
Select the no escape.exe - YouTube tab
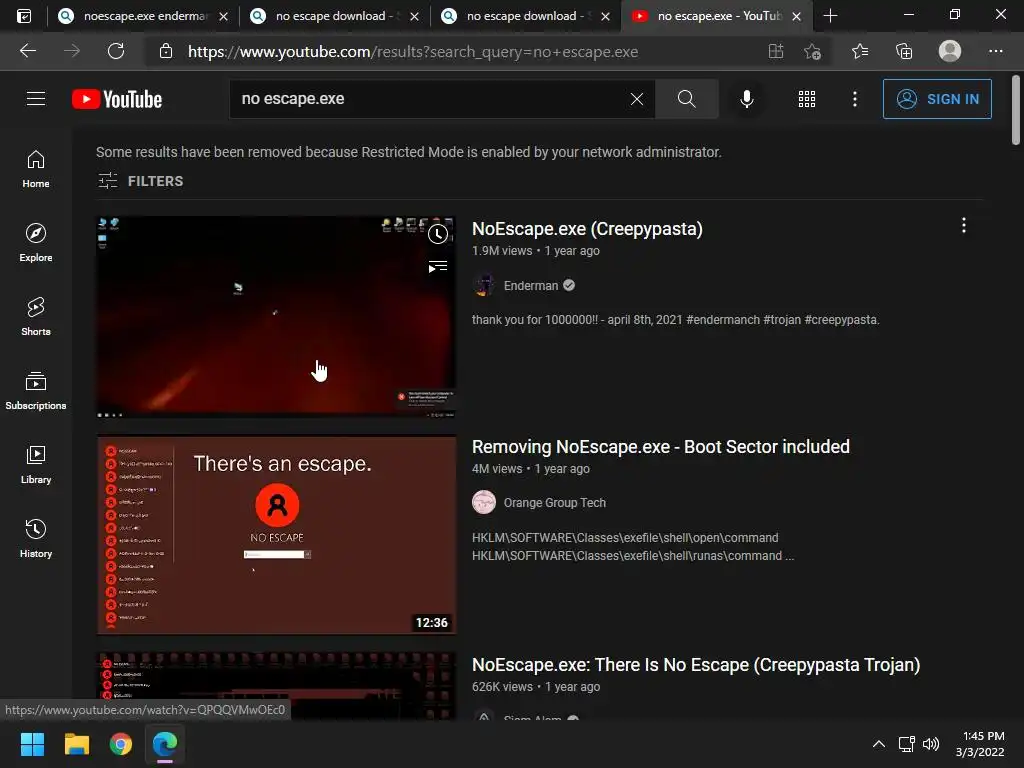click(716, 16)
